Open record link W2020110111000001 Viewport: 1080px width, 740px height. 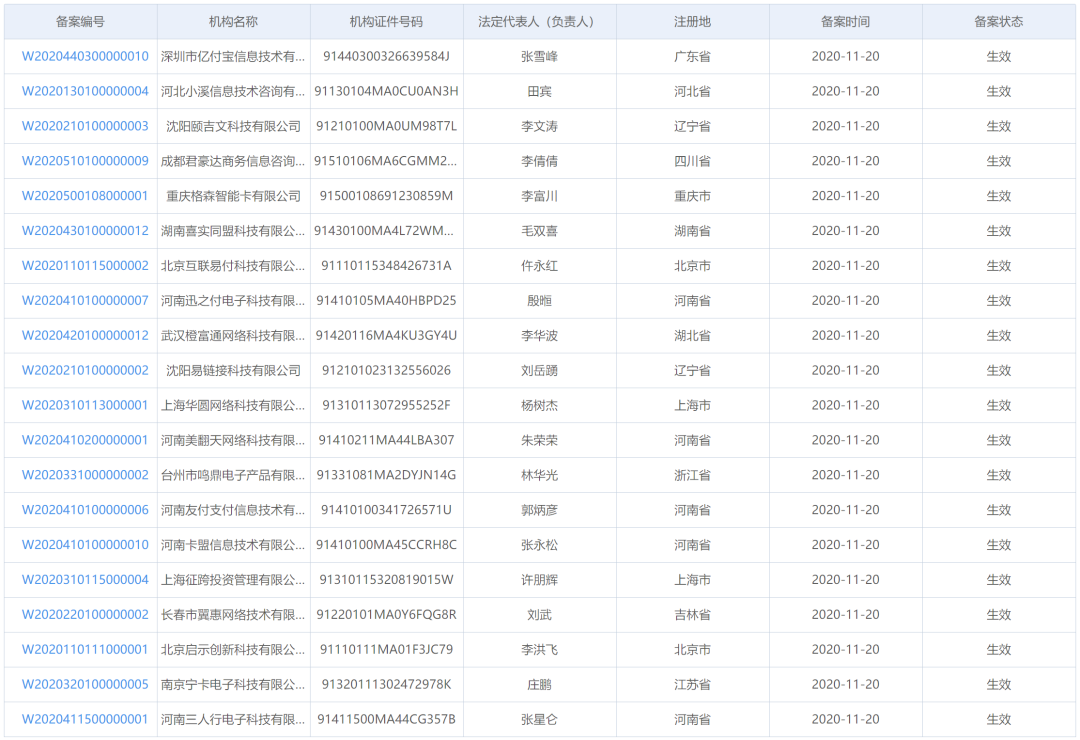click(85, 649)
